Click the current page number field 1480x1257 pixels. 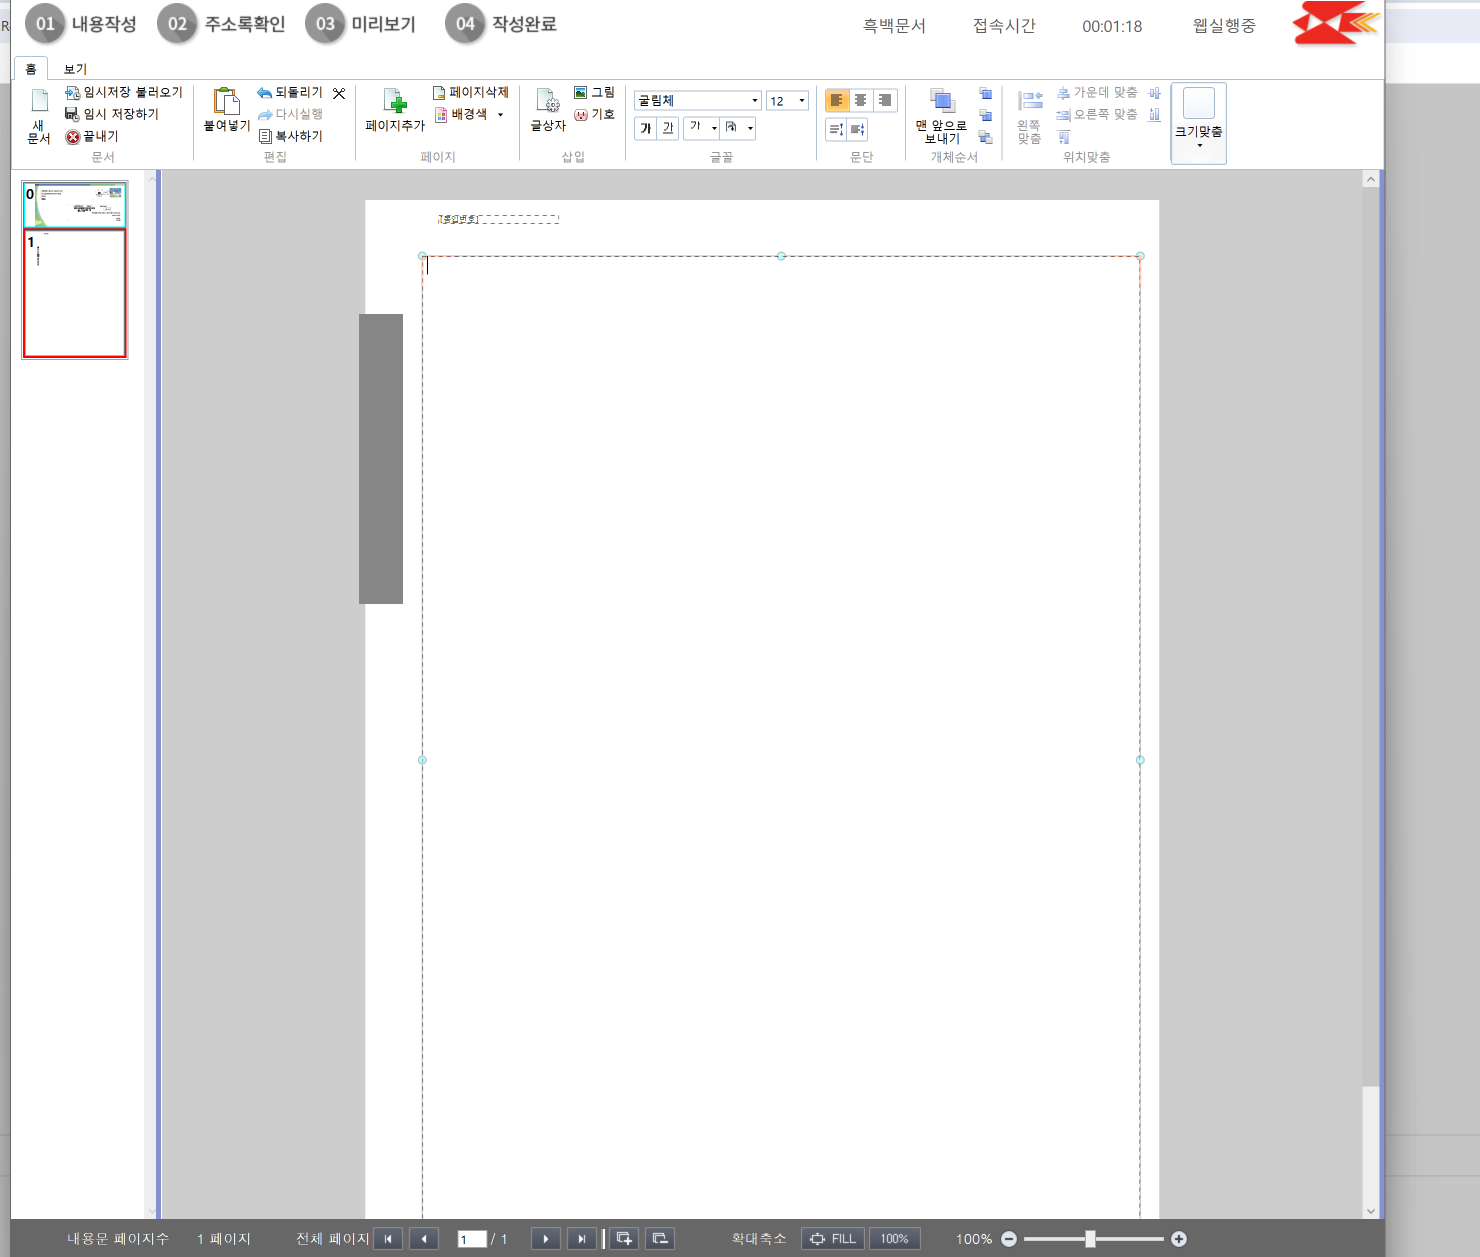tap(472, 1239)
